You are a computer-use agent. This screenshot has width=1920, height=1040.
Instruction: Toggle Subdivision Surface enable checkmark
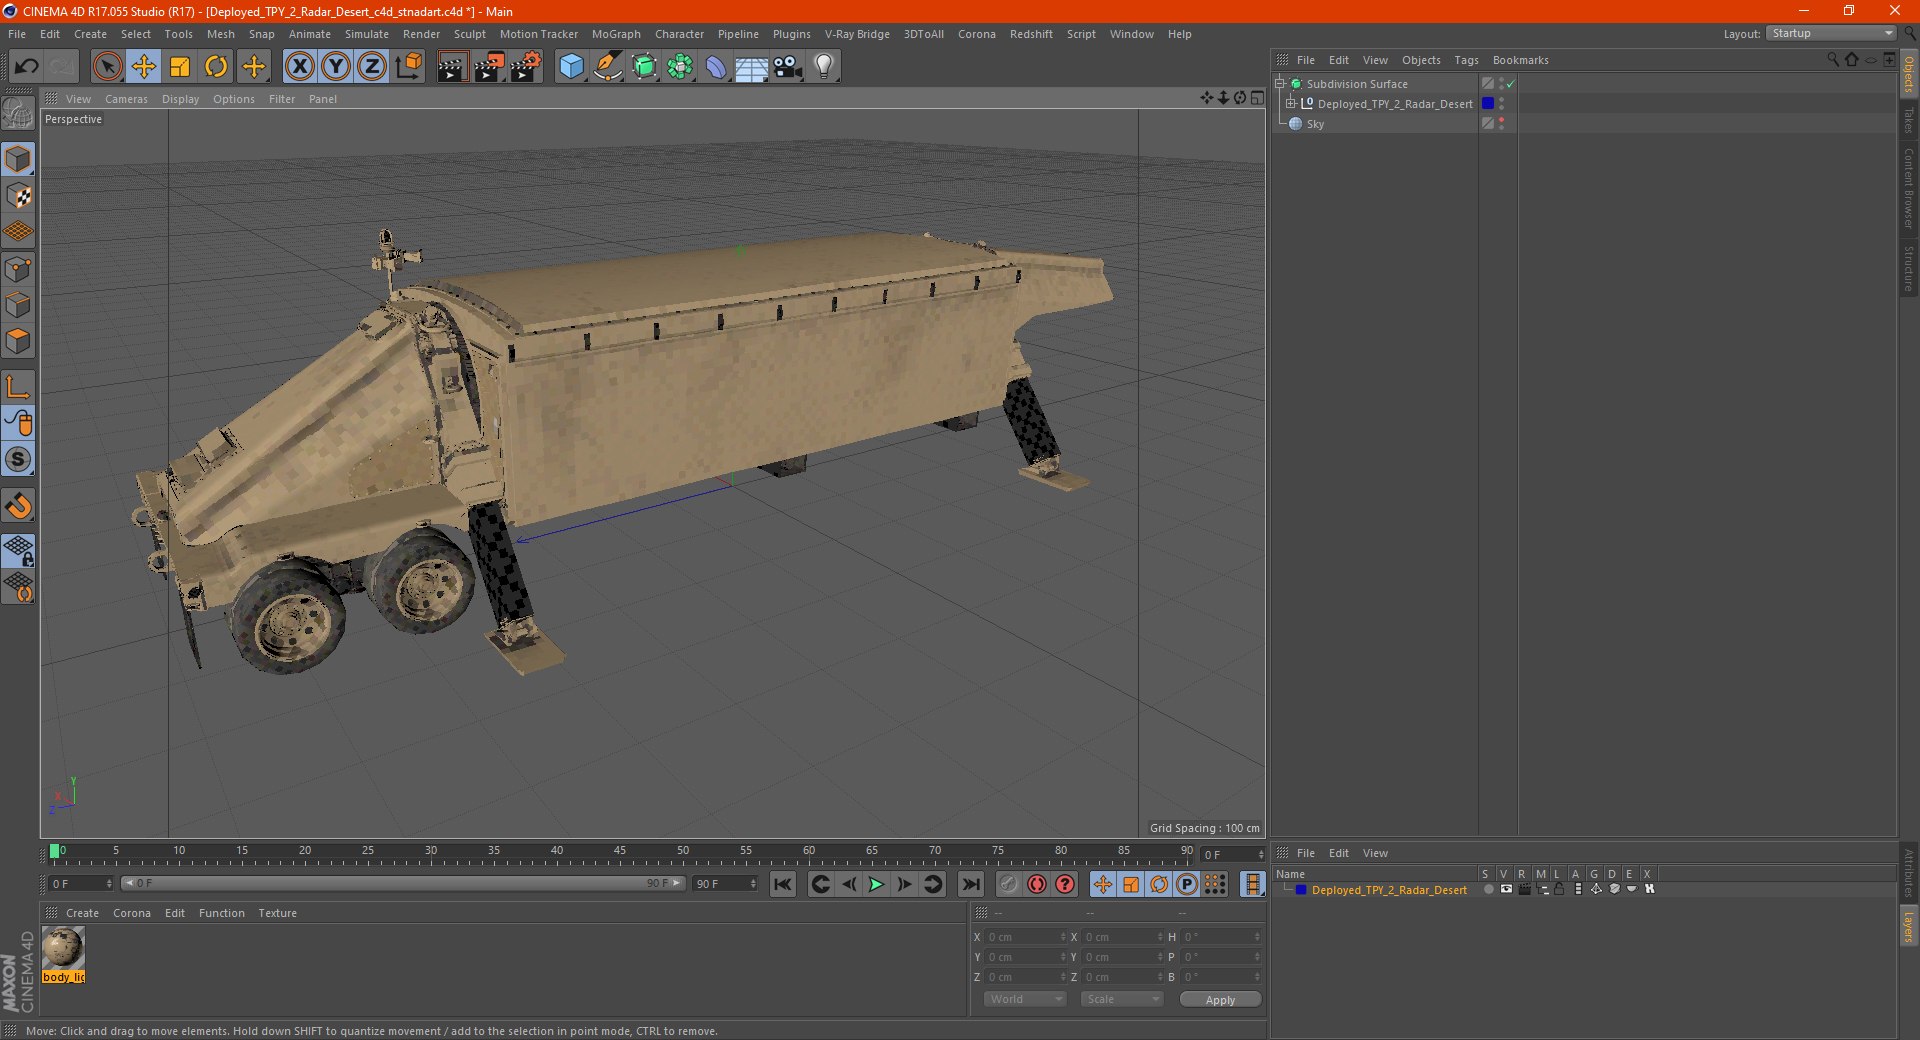click(x=1510, y=84)
